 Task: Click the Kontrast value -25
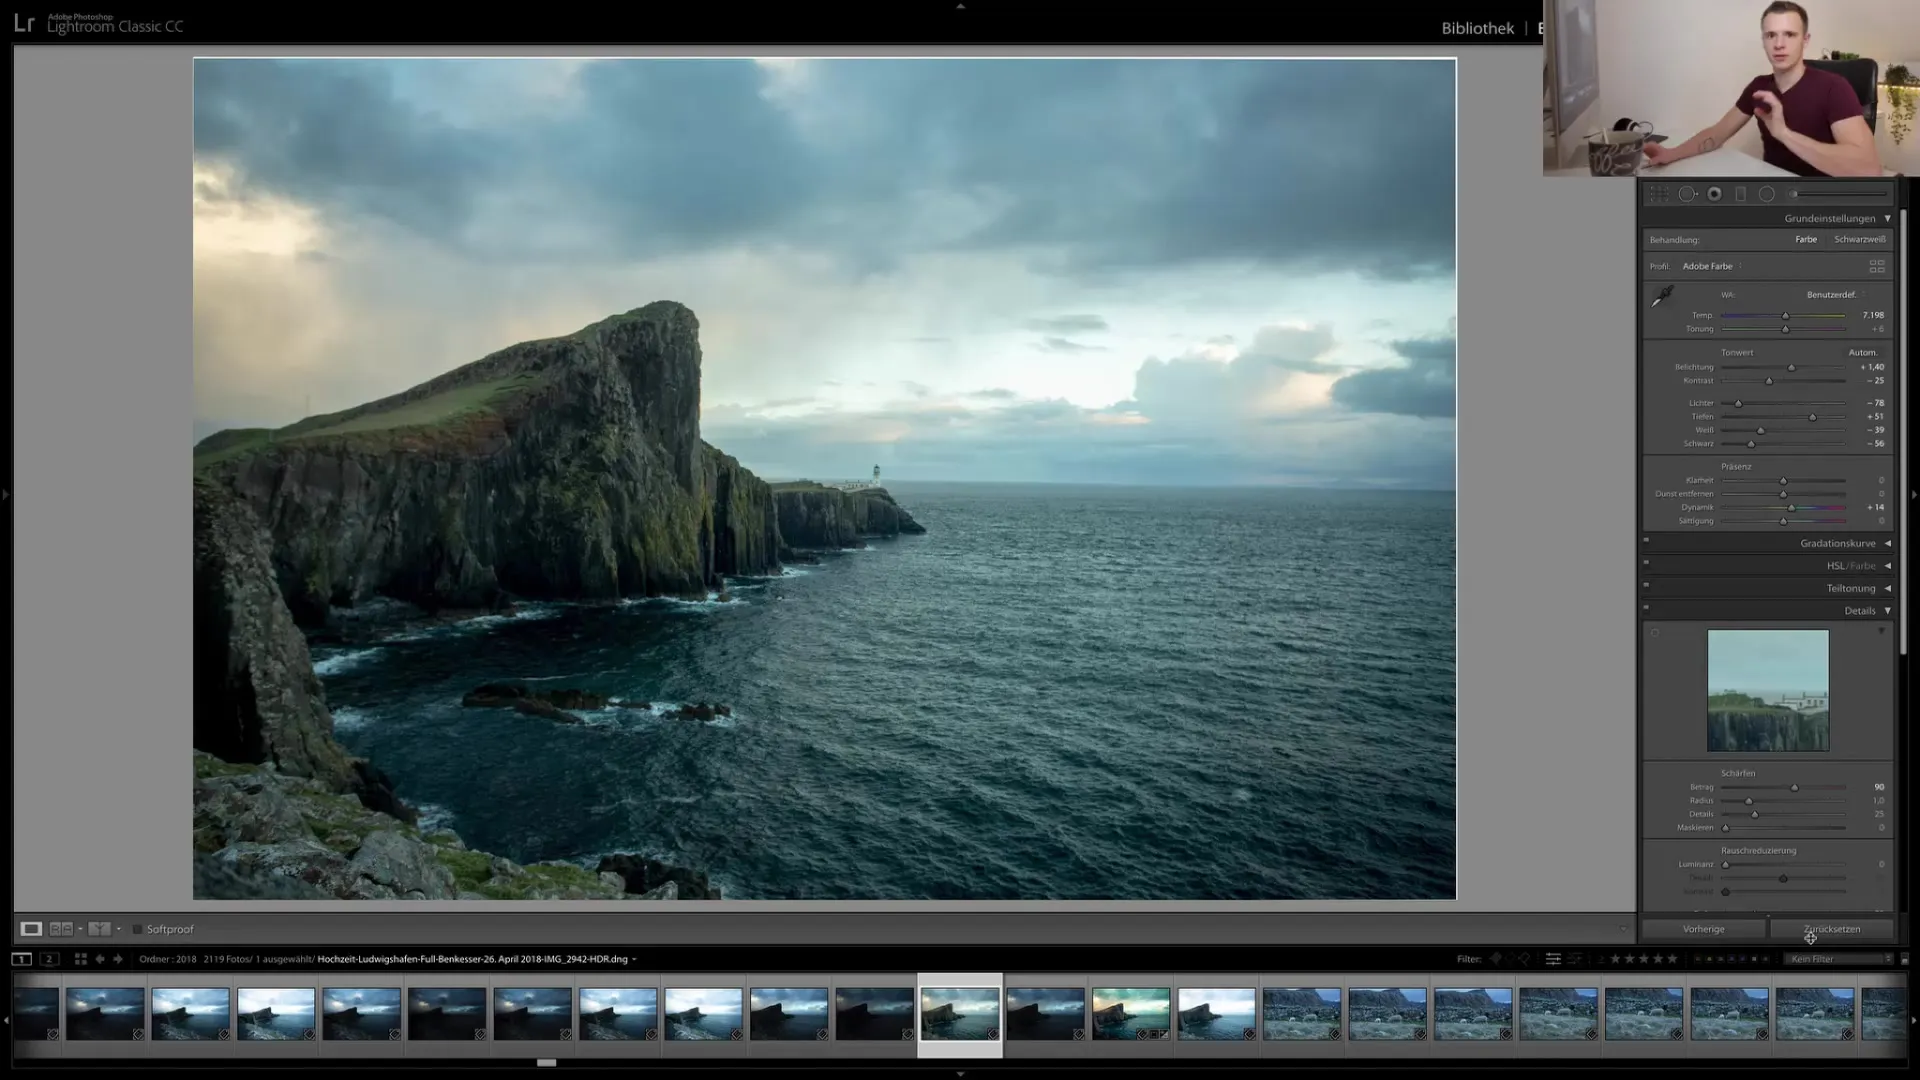pyautogui.click(x=1874, y=381)
